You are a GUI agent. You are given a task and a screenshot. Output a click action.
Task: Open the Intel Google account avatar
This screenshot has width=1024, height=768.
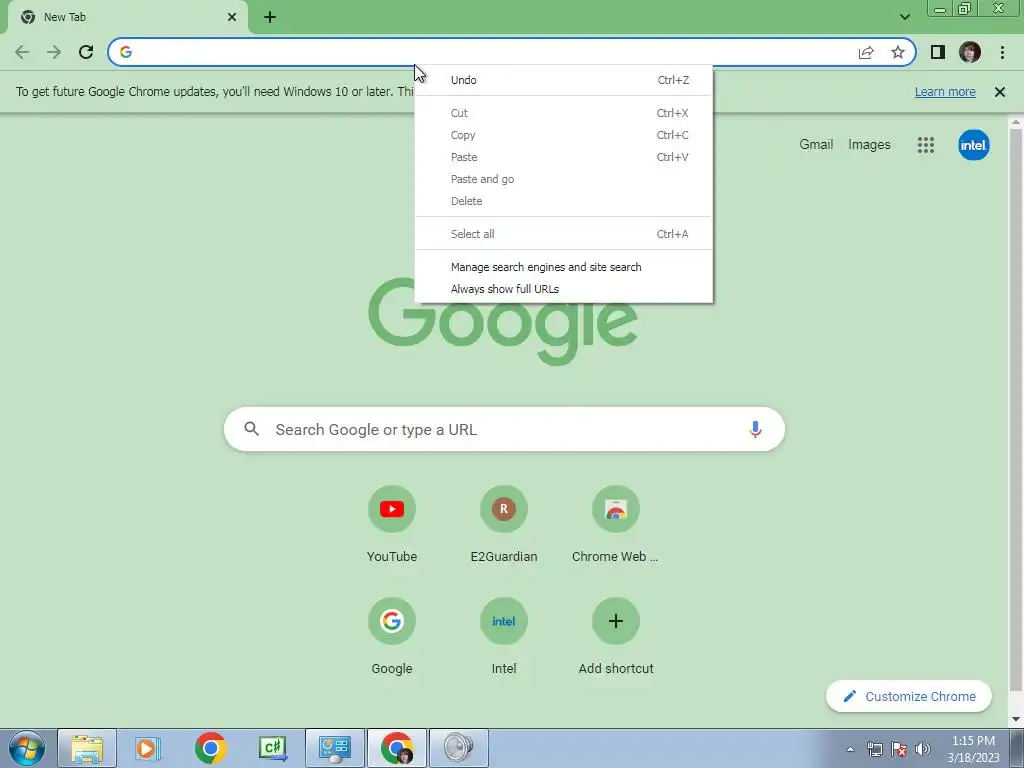974,145
